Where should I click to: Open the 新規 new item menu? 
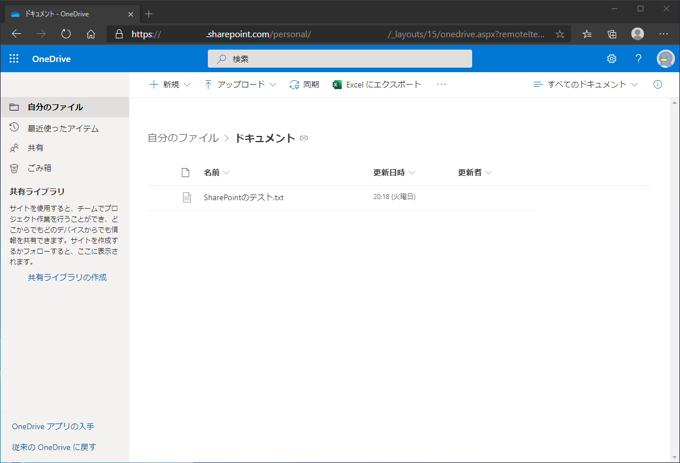click(x=170, y=85)
